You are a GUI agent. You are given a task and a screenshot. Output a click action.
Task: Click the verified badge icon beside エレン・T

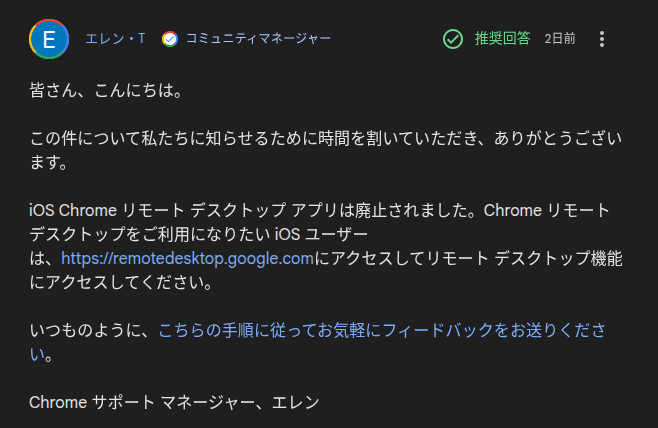coord(170,39)
